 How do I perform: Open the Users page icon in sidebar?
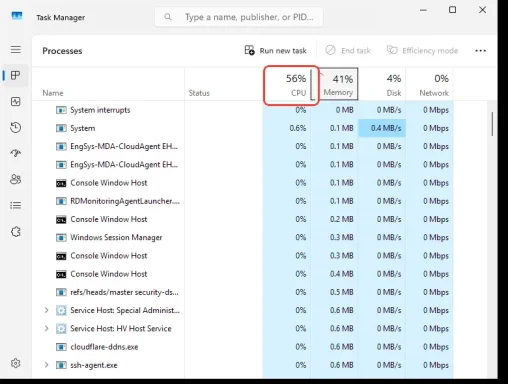coord(16,179)
